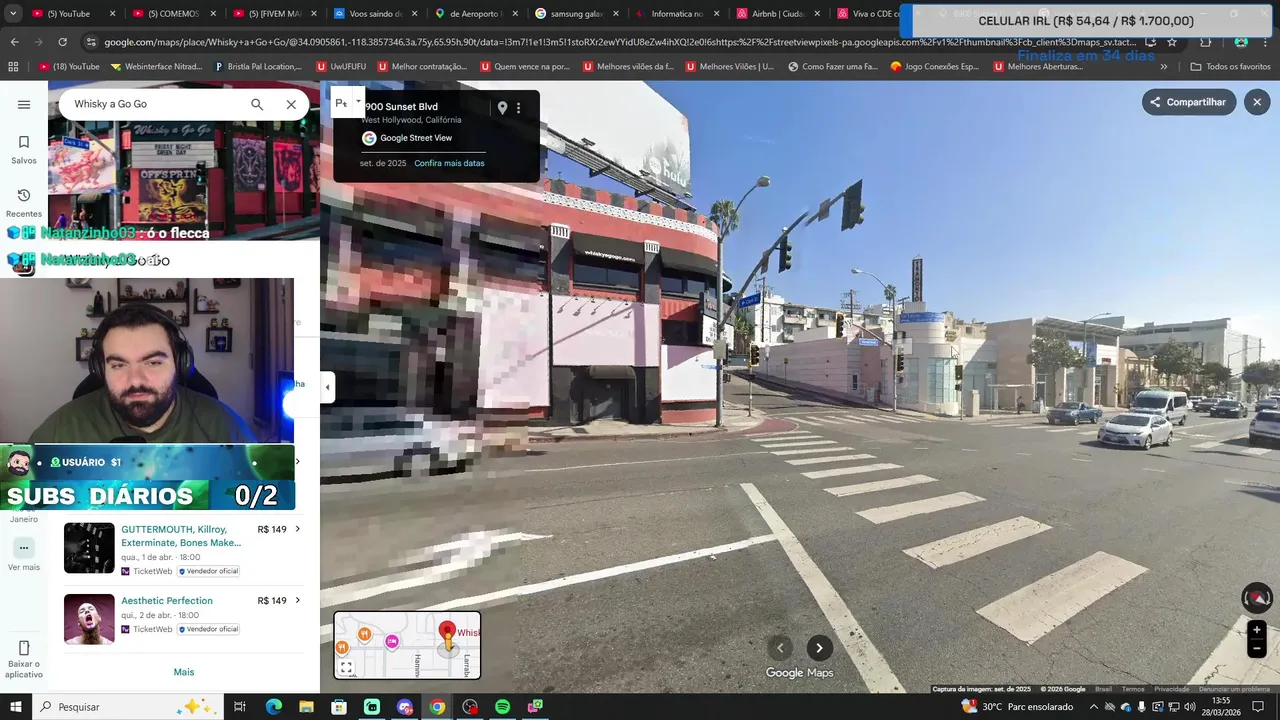Click the minimap thumbnail with red pin

407,645
